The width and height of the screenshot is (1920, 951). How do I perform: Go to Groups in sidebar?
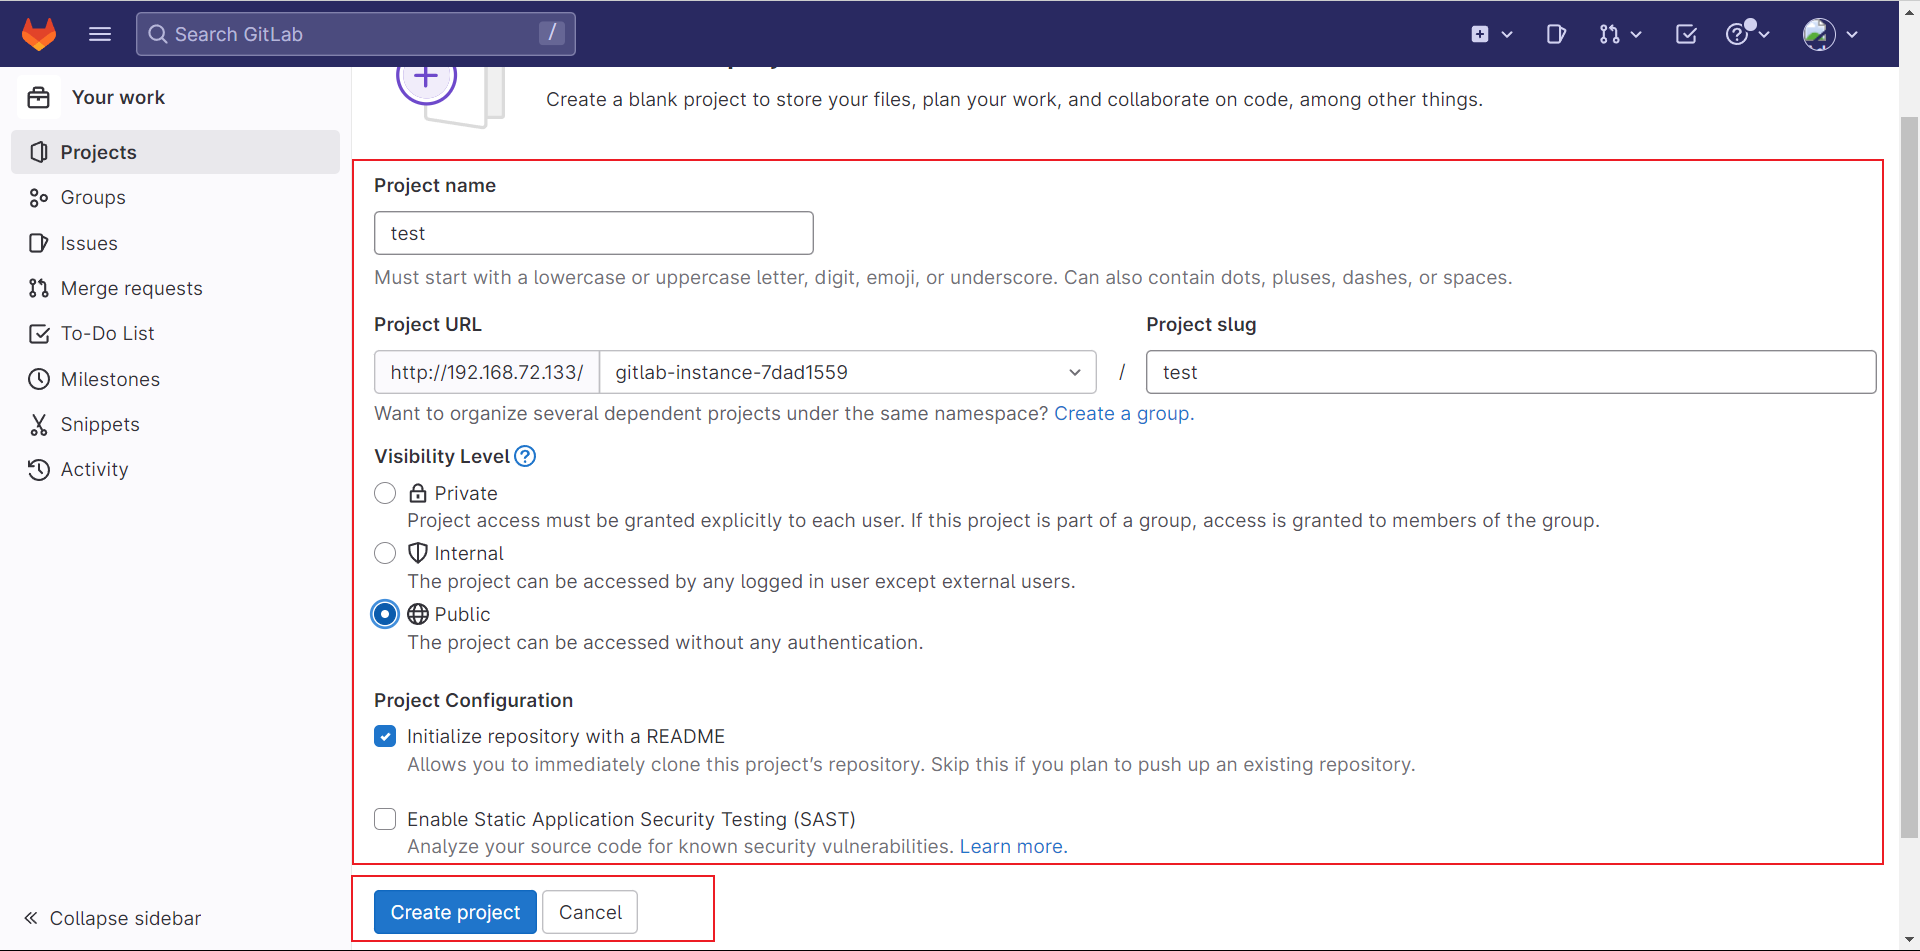[176, 198]
